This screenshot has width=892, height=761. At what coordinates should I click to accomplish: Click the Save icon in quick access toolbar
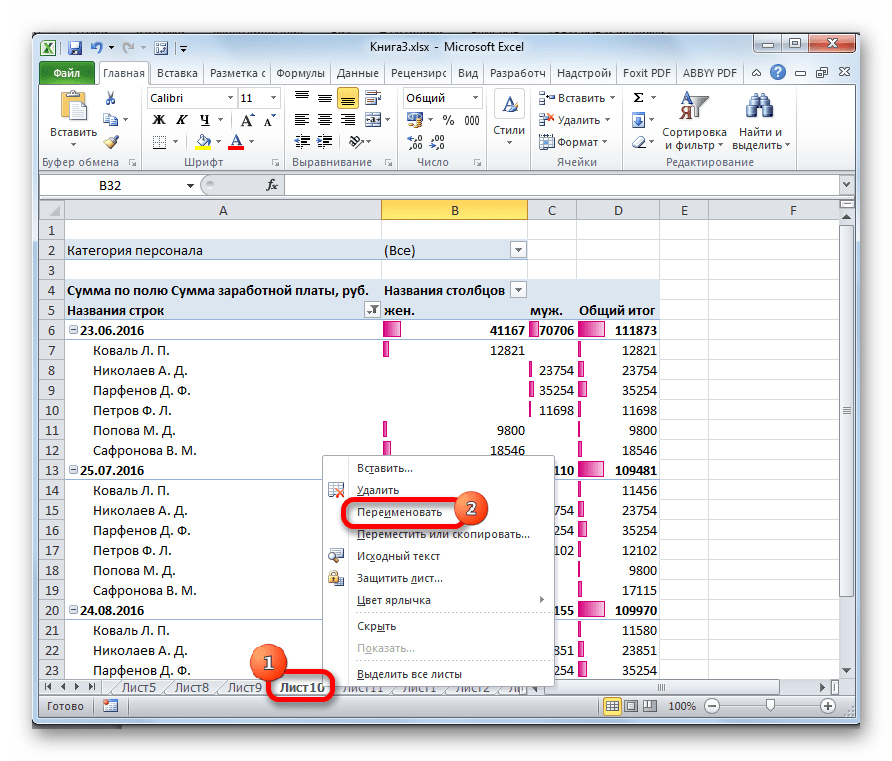click(74, 47)
